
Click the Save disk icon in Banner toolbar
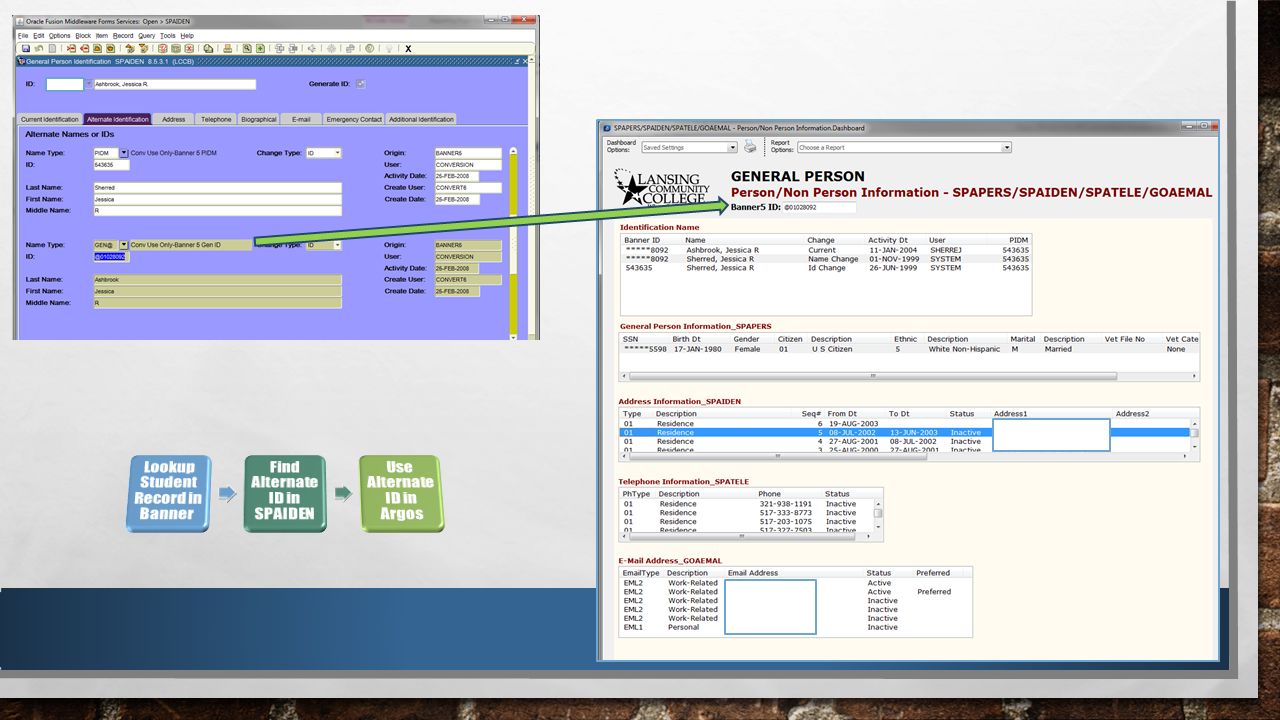coord(25,48)
